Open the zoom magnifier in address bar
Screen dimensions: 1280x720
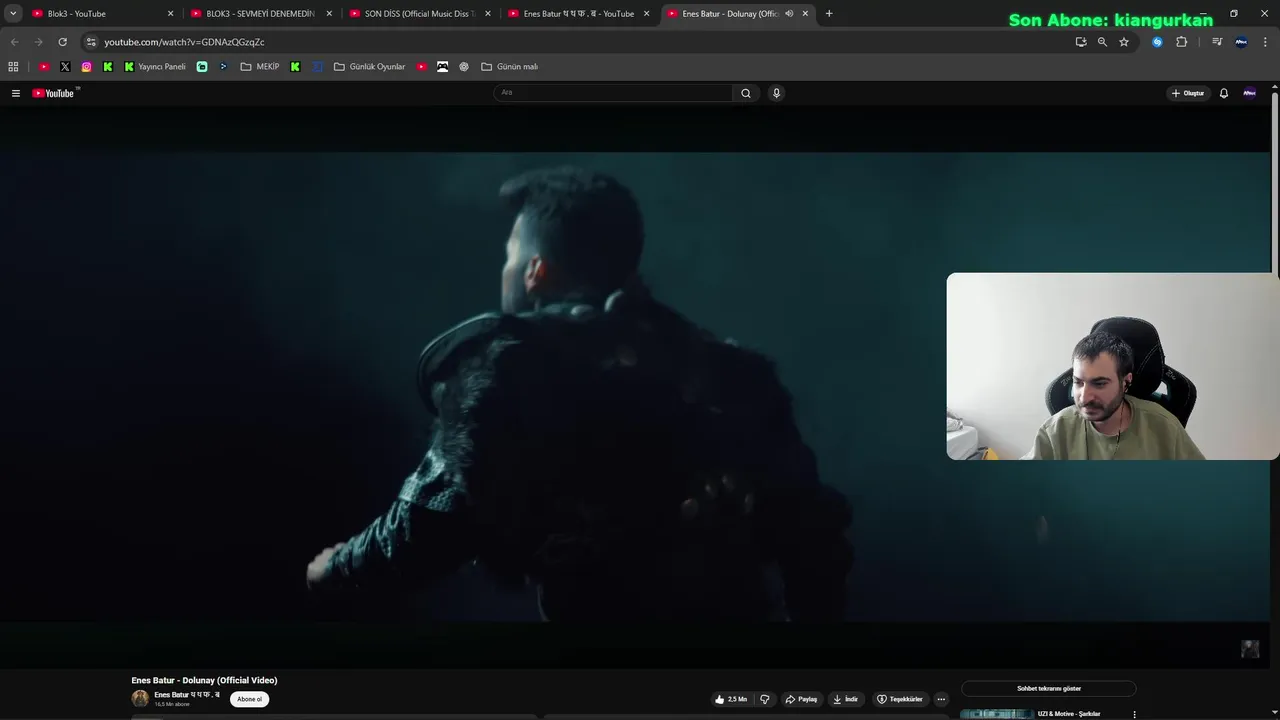coord(1102,42)
